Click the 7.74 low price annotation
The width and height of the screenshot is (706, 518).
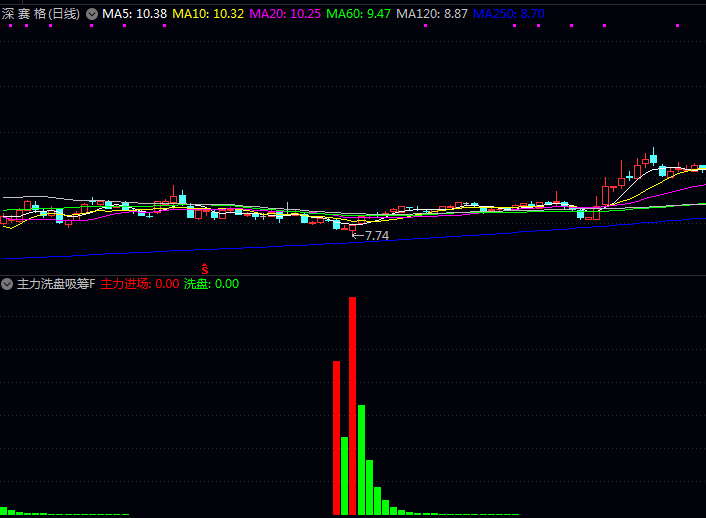coord(376,236)
